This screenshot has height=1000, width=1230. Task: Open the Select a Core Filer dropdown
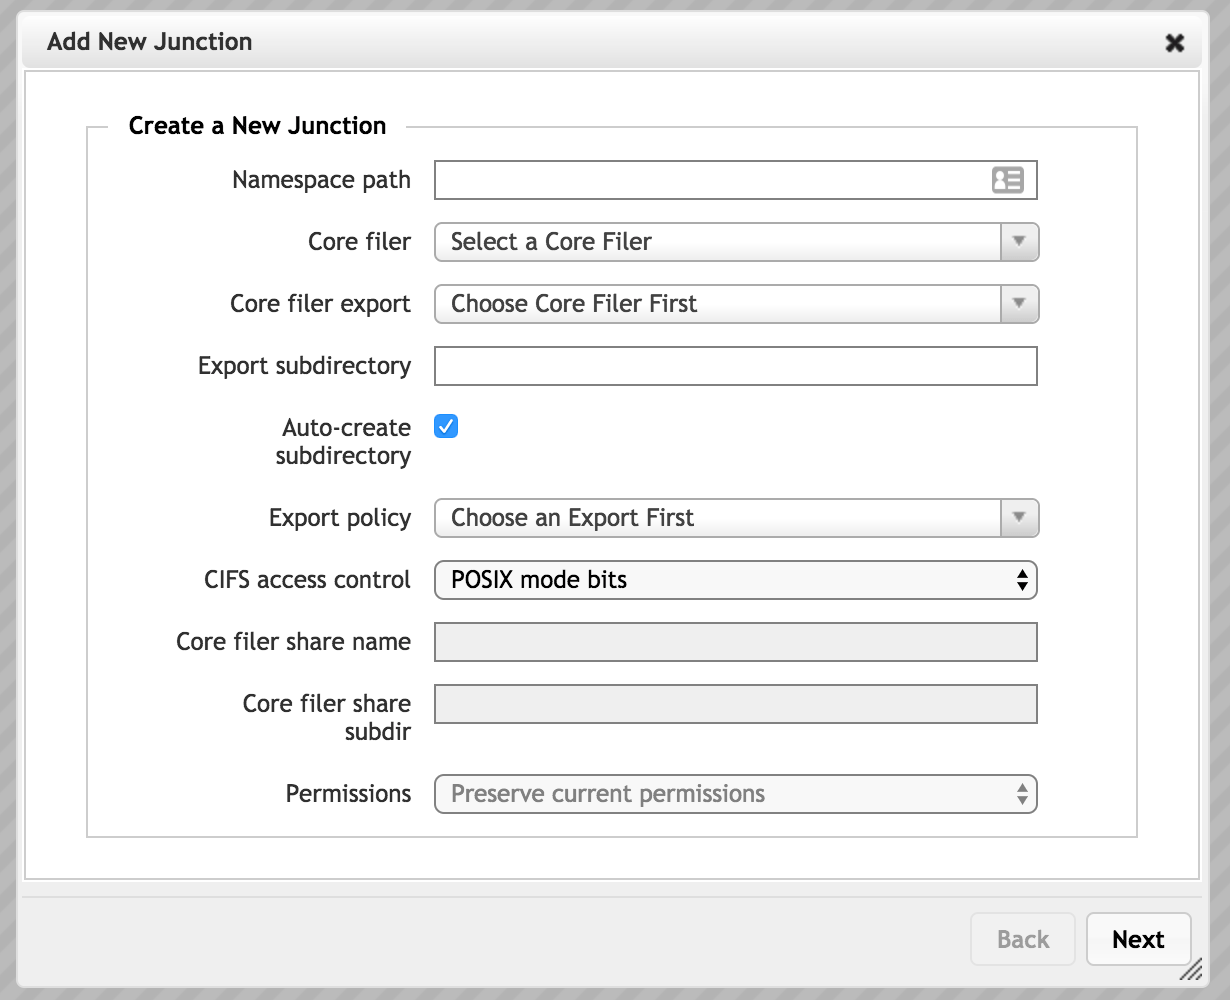click(x=735, y=242)
